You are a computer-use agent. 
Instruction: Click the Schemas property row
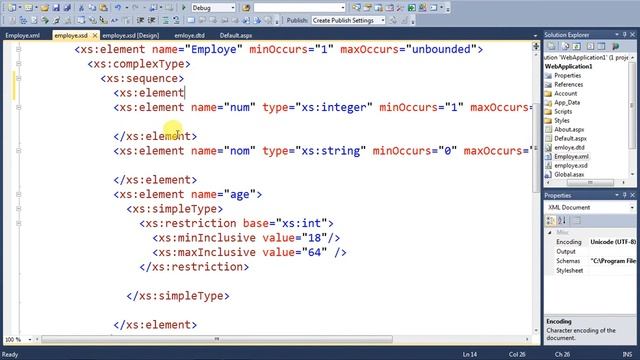591,261
